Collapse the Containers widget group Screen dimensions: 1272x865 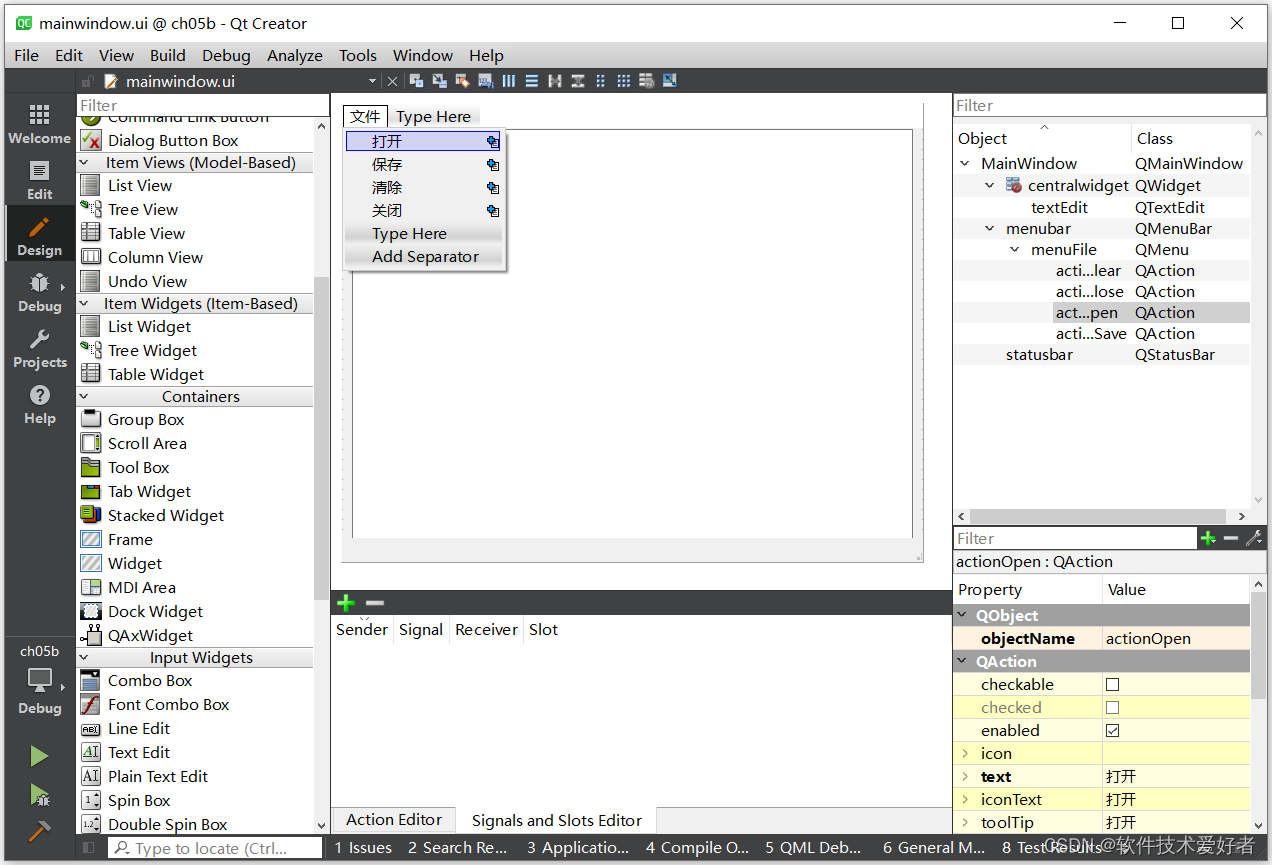(85, 397)
